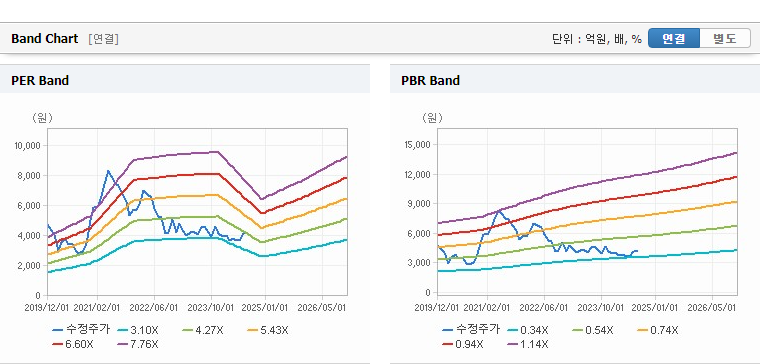
Task: Toggle the 1.14X legend entry
Action: point(528,344)
